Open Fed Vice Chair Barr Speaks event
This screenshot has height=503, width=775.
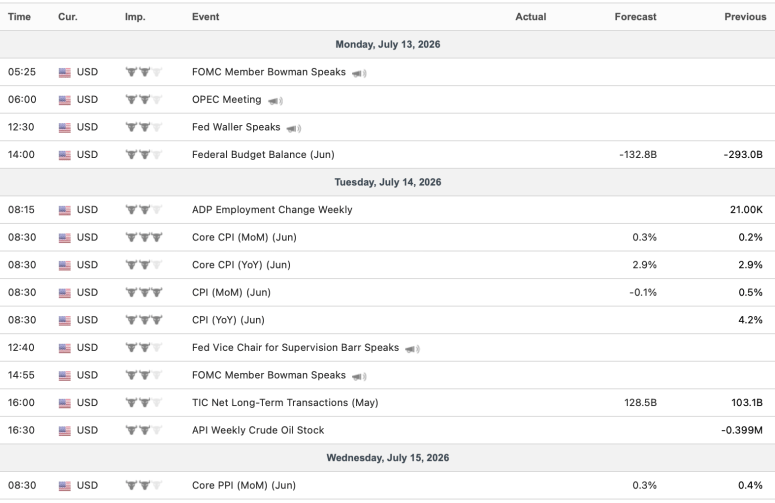[296, 348]
